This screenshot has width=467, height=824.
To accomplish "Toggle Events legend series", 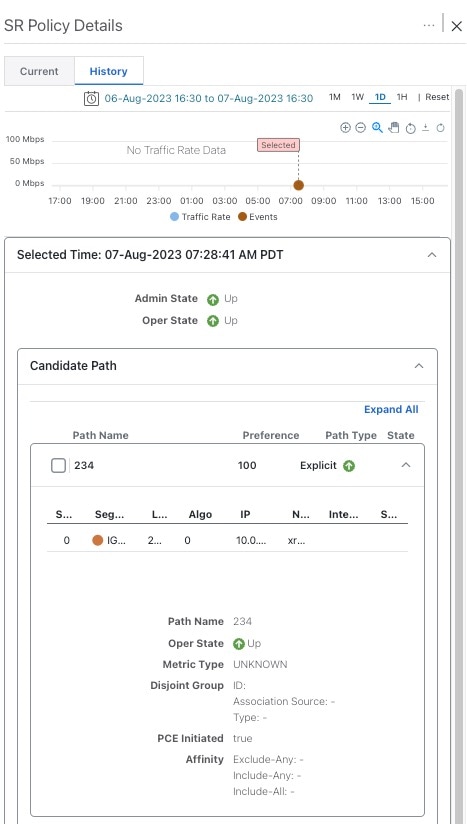I will click(x=257, y=217).
